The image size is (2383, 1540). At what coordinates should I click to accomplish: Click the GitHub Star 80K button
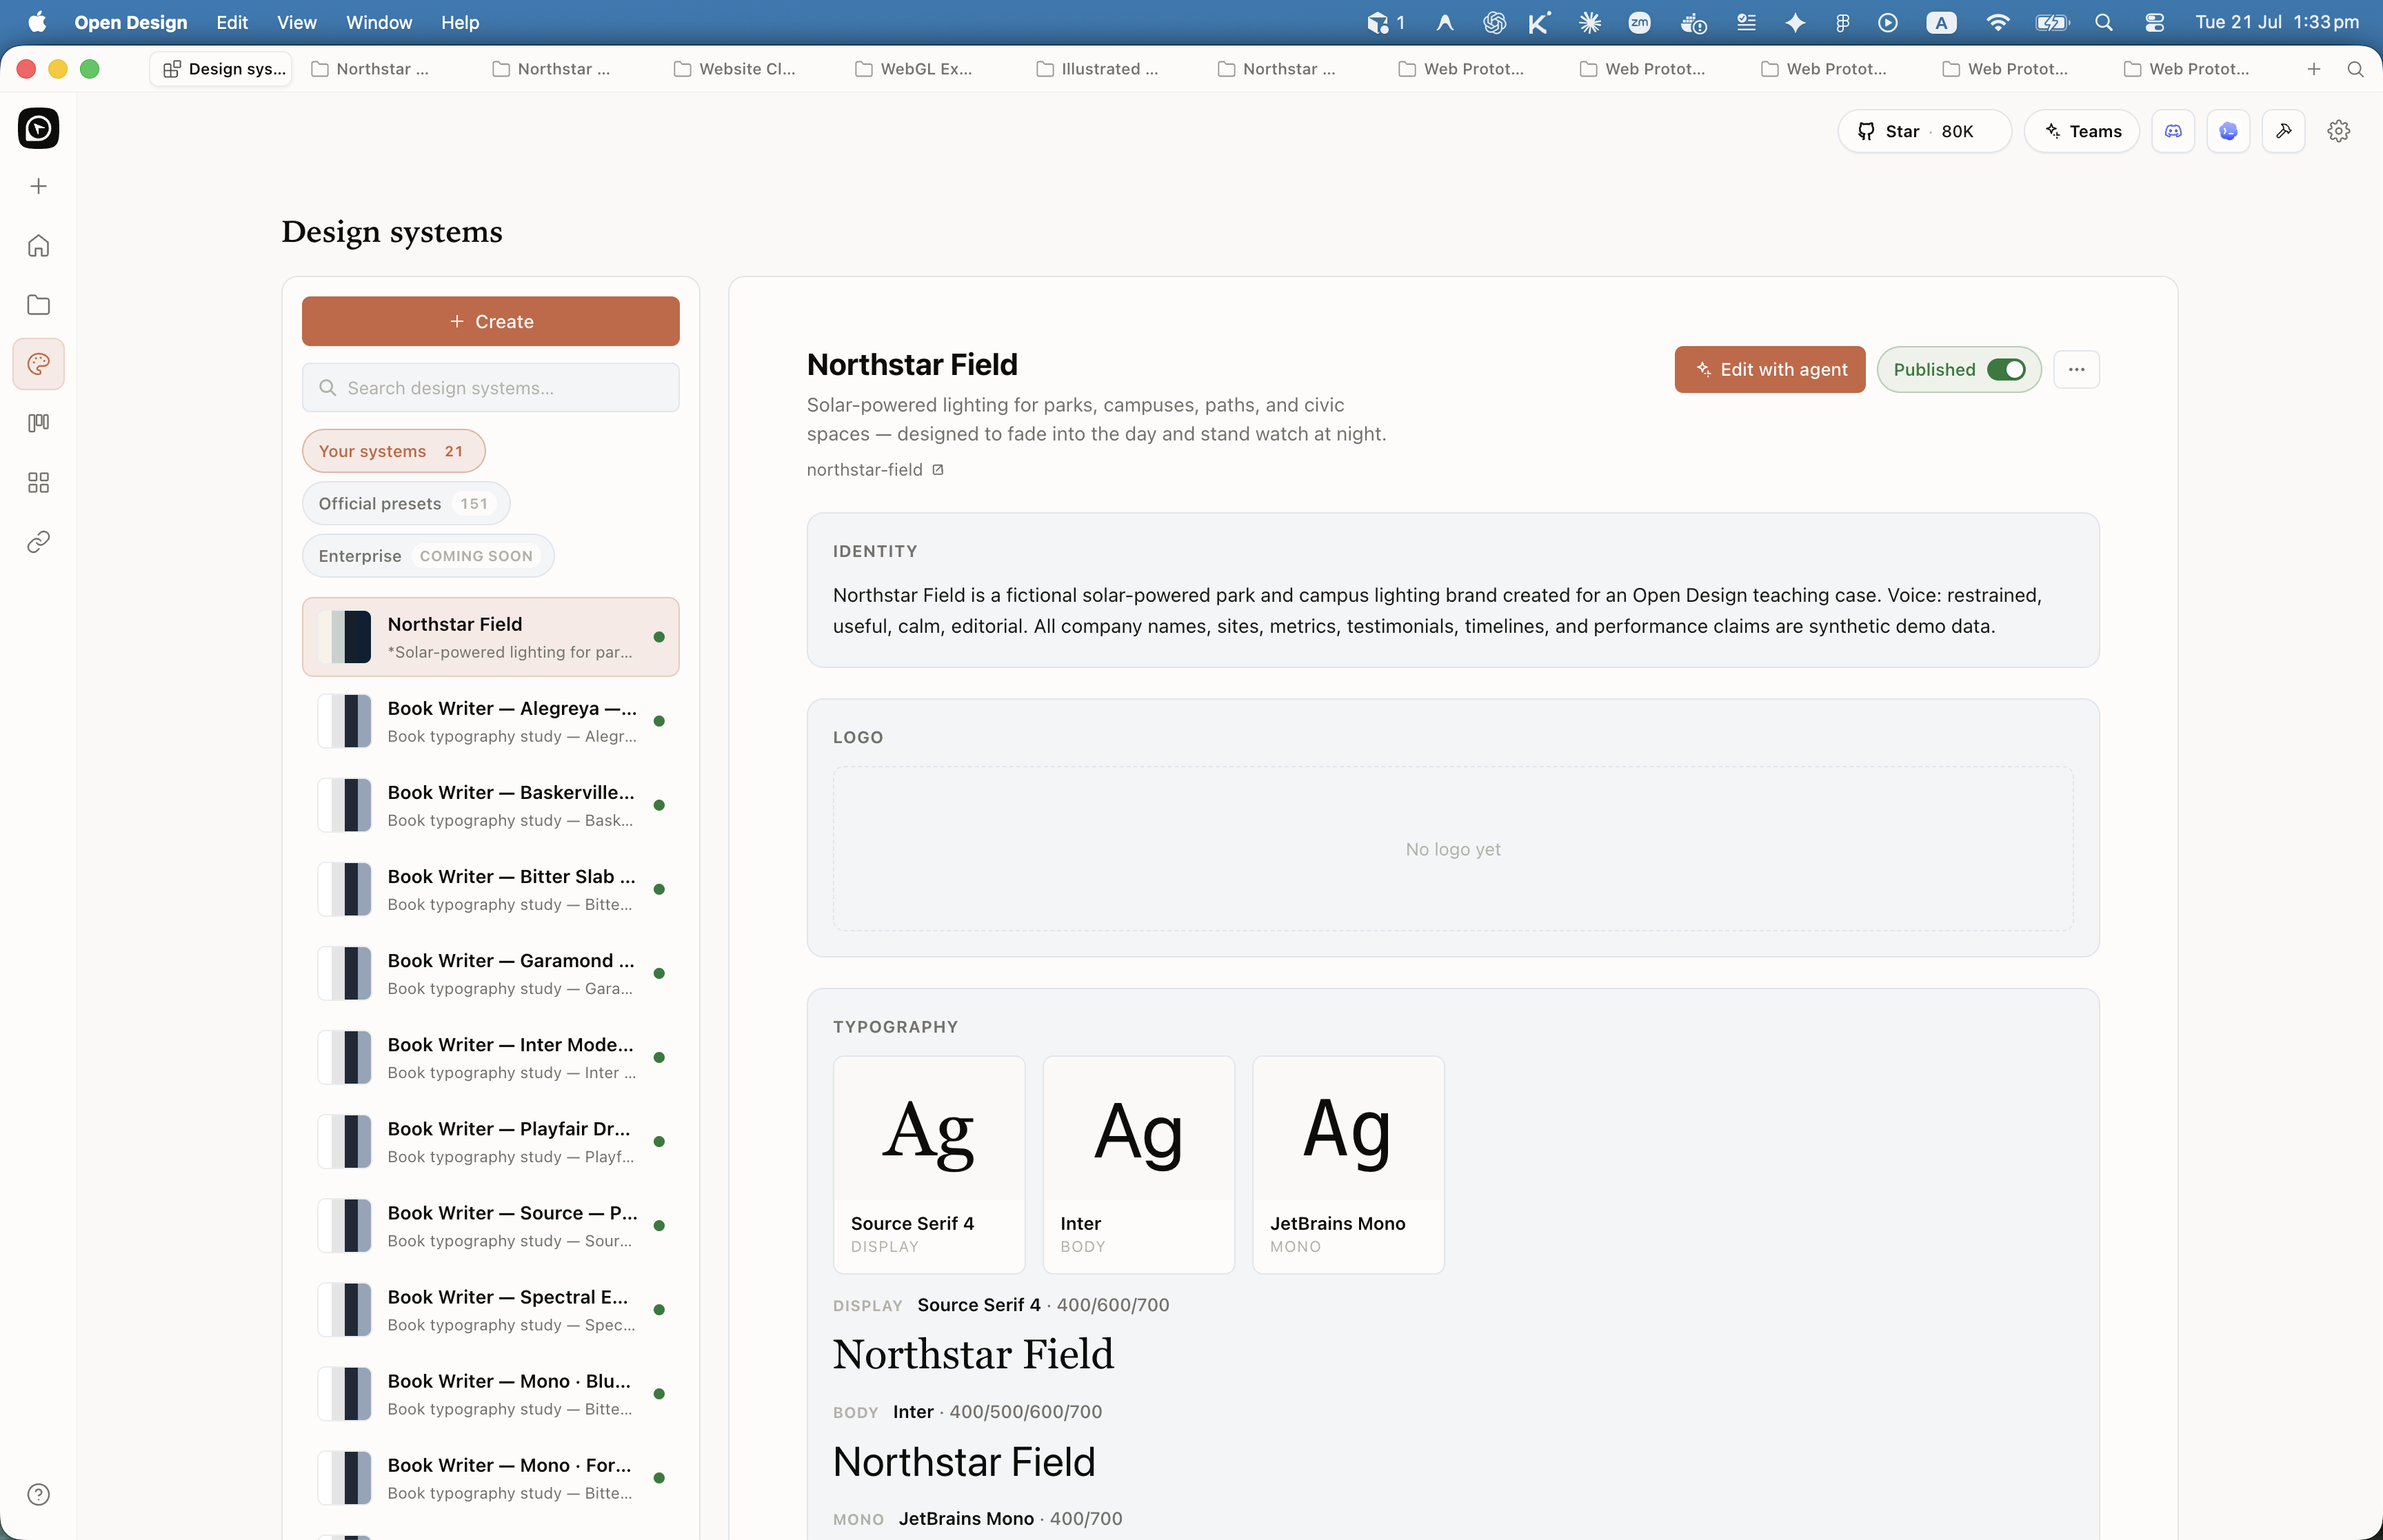click(x=1924, y=131)
